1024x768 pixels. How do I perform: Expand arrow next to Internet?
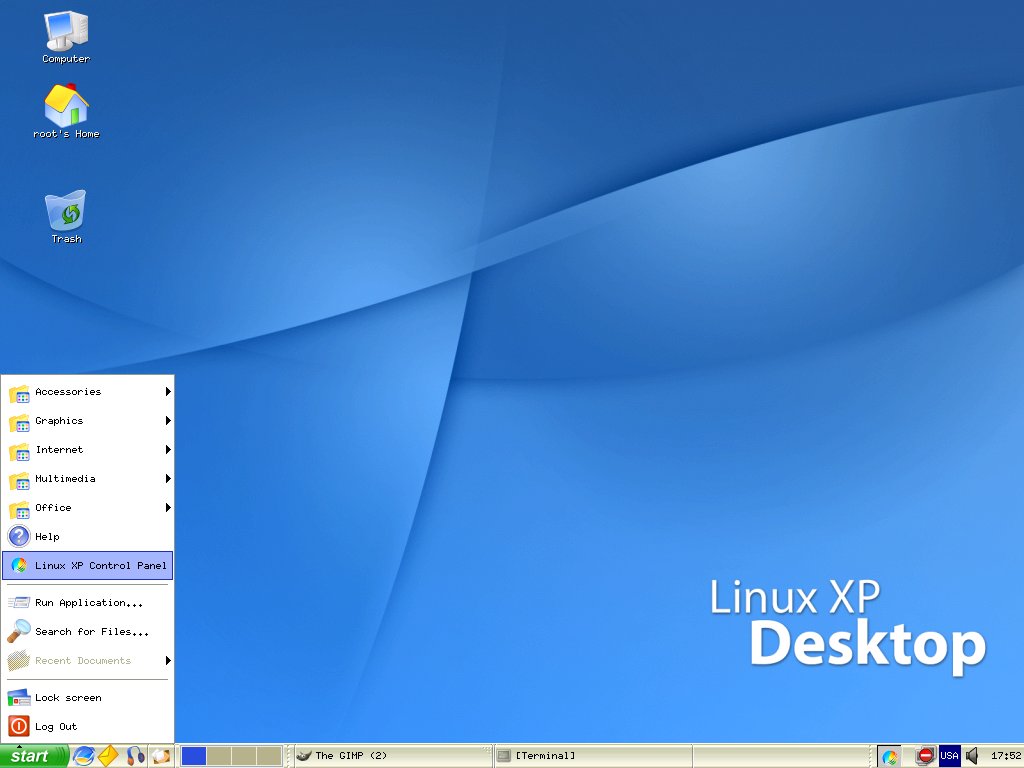tap(168, 449)
